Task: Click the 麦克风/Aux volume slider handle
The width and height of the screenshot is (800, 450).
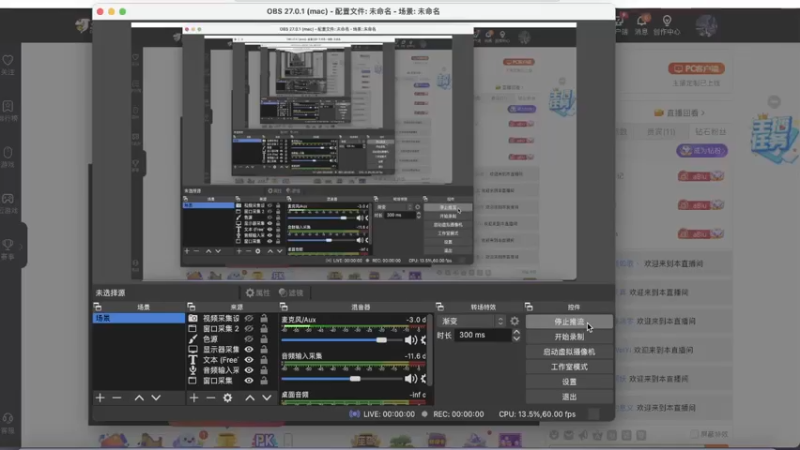Action: tap(381, 340)
